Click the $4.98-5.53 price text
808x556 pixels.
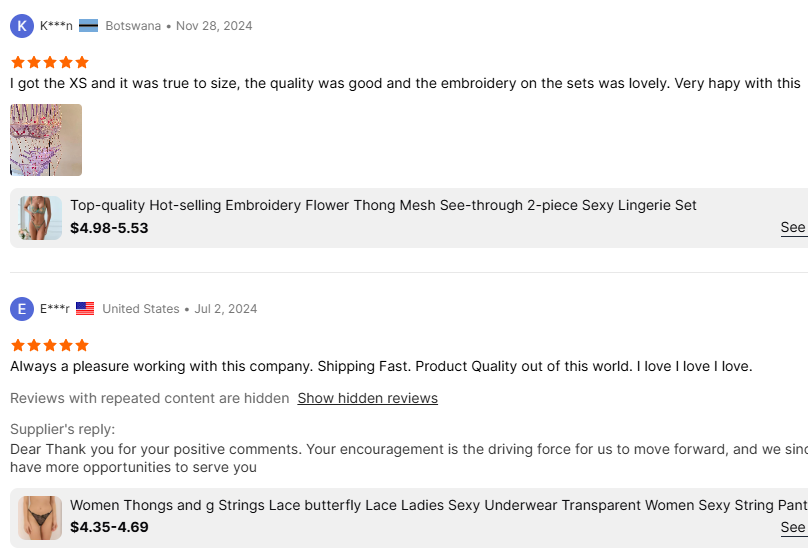(109, 228)
